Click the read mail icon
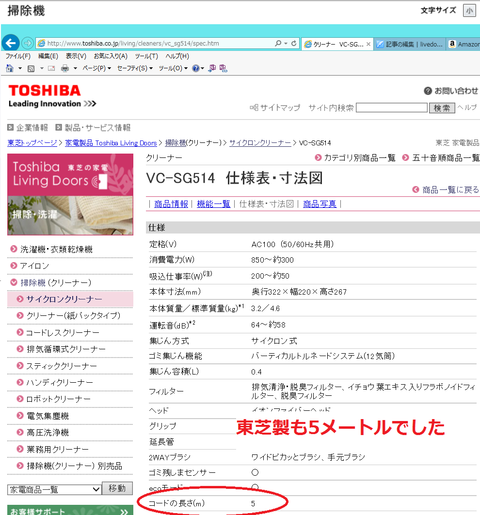Viewport: 480px width, 515px height. point(51,69)
